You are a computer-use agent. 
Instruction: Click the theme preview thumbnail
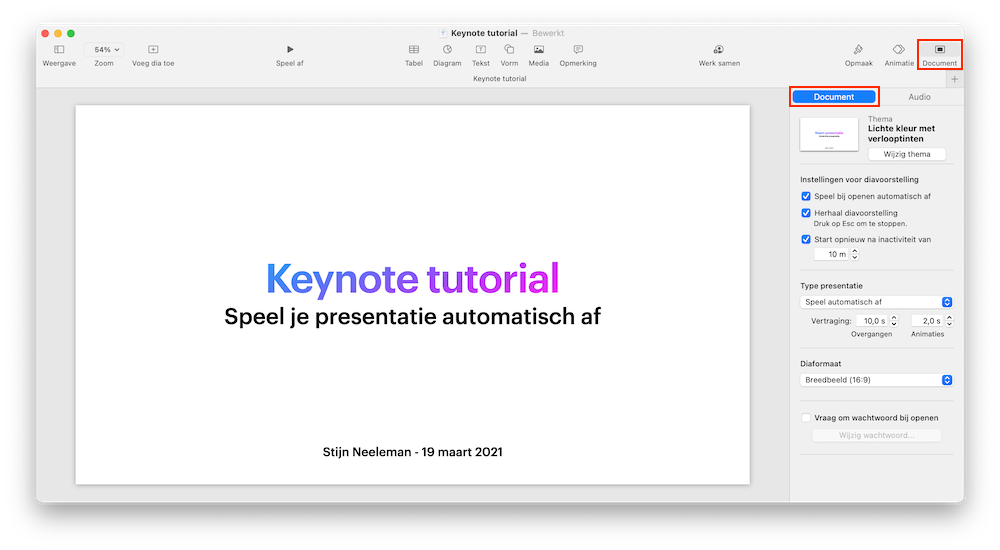pyautogui.click(x=829, y=134)
